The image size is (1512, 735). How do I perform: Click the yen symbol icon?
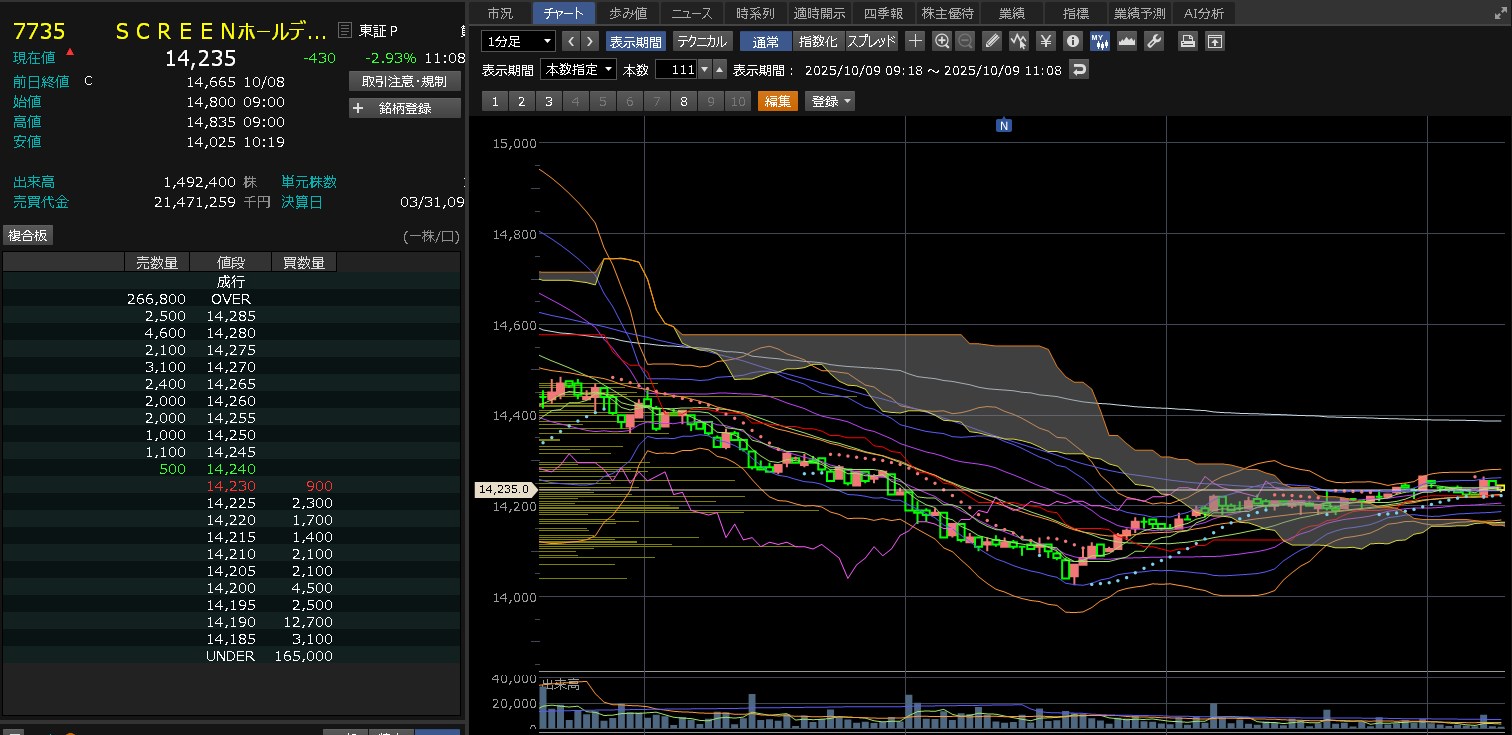(1045, 41)
